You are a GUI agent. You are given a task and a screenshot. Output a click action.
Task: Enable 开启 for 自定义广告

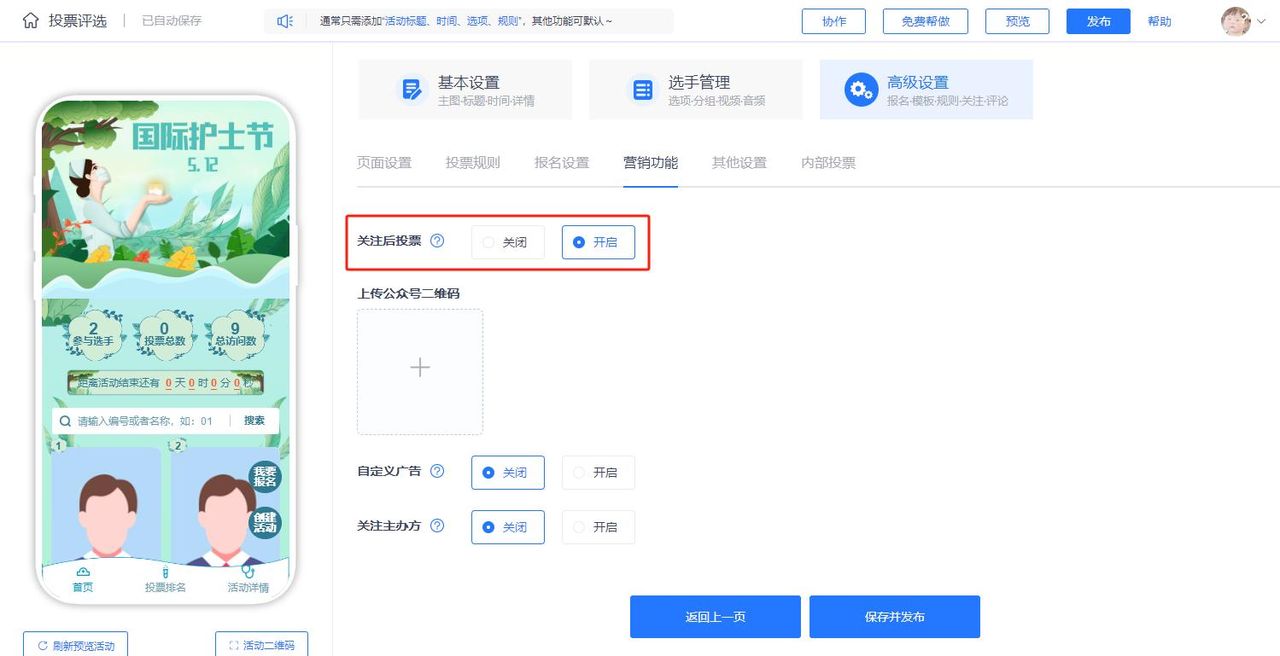[x=598, y=472]
